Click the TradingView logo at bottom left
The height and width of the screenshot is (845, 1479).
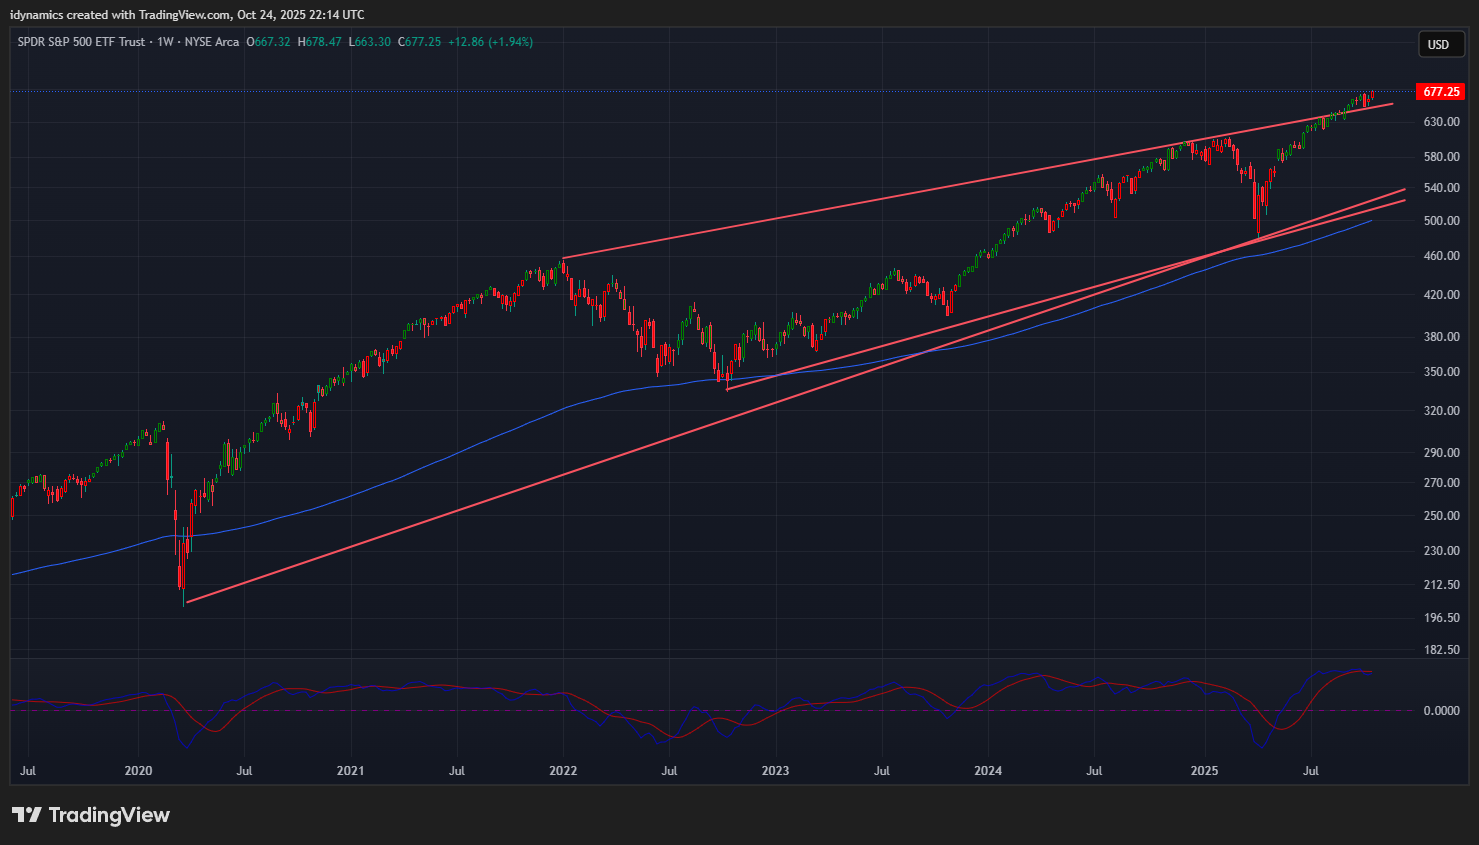click(91, 815)
